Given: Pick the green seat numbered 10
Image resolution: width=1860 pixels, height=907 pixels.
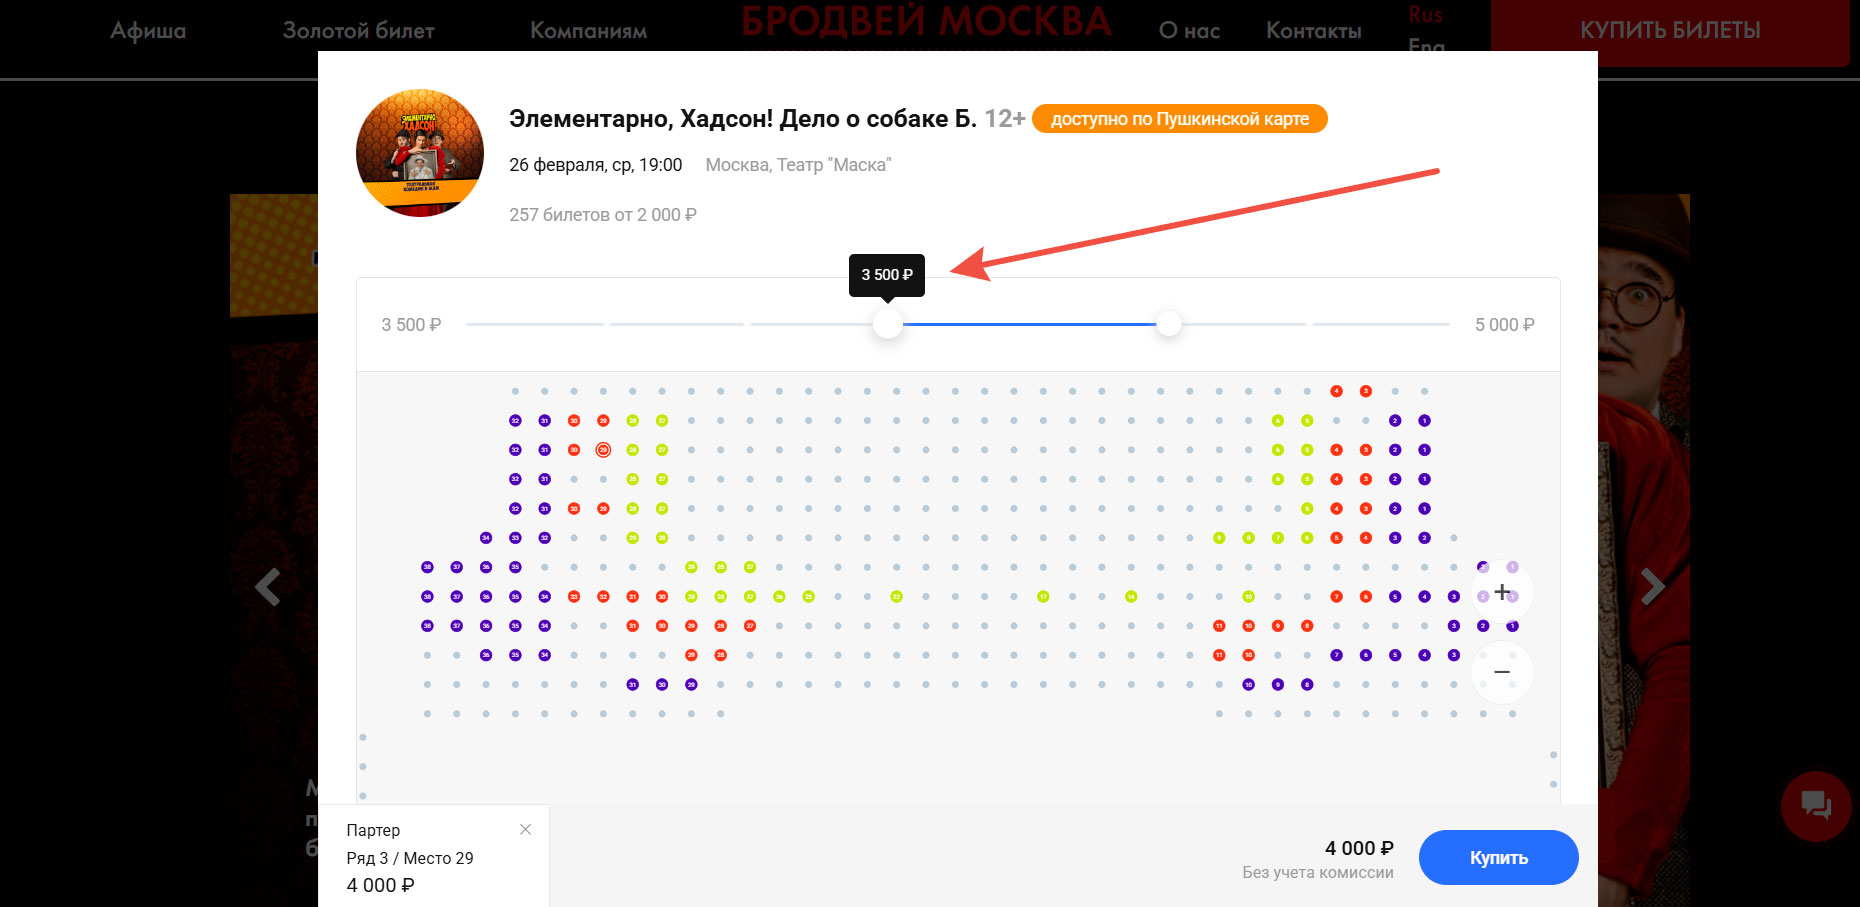Looking at the screenshot, I should click(x=1248, y=597).
